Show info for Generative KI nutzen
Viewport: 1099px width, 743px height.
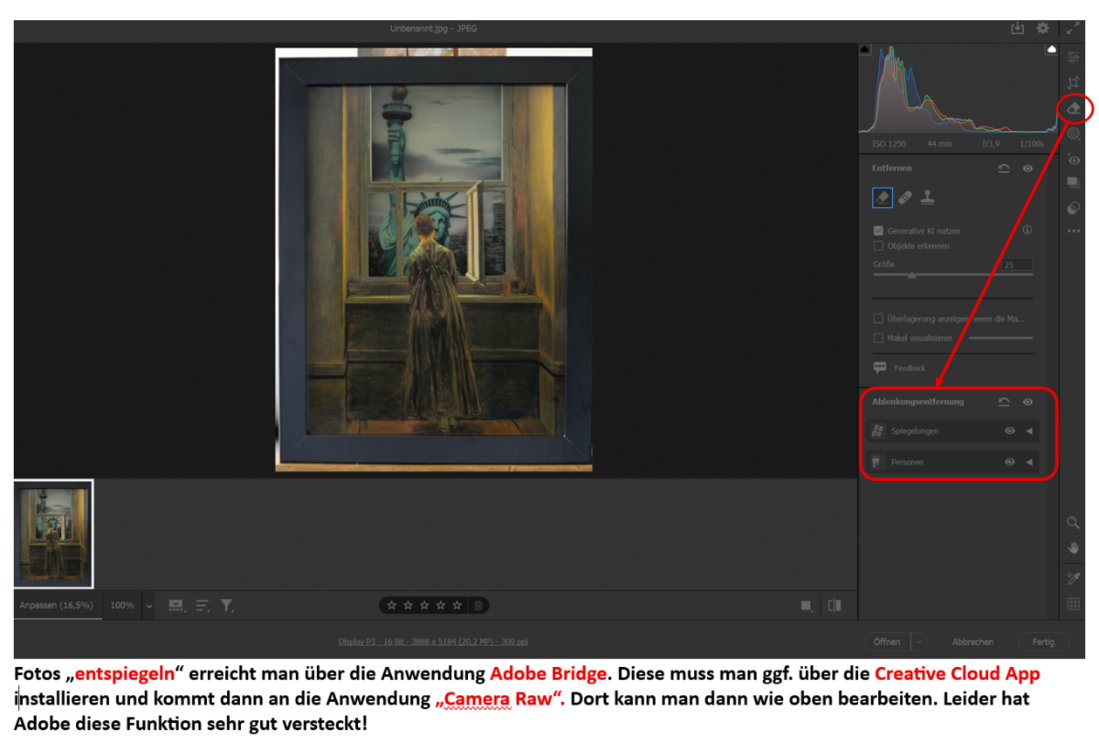1027,230
